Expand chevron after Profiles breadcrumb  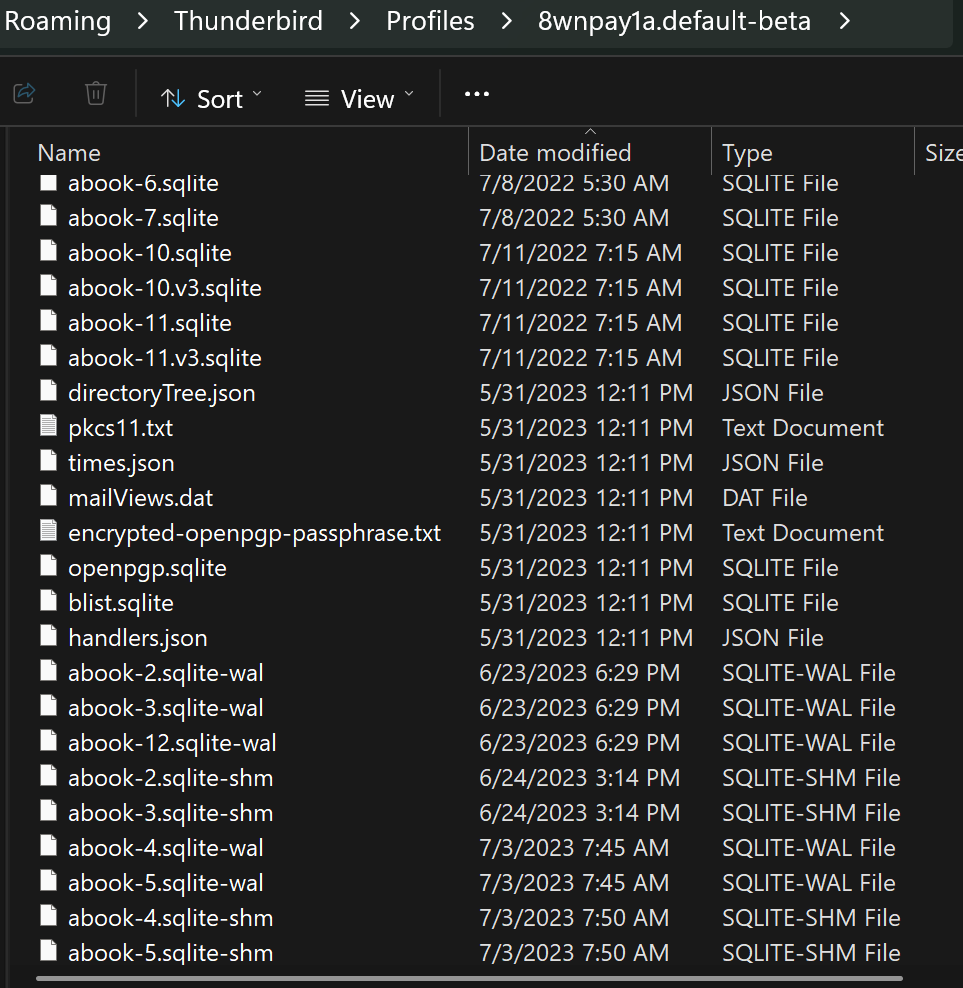point(506,21)
